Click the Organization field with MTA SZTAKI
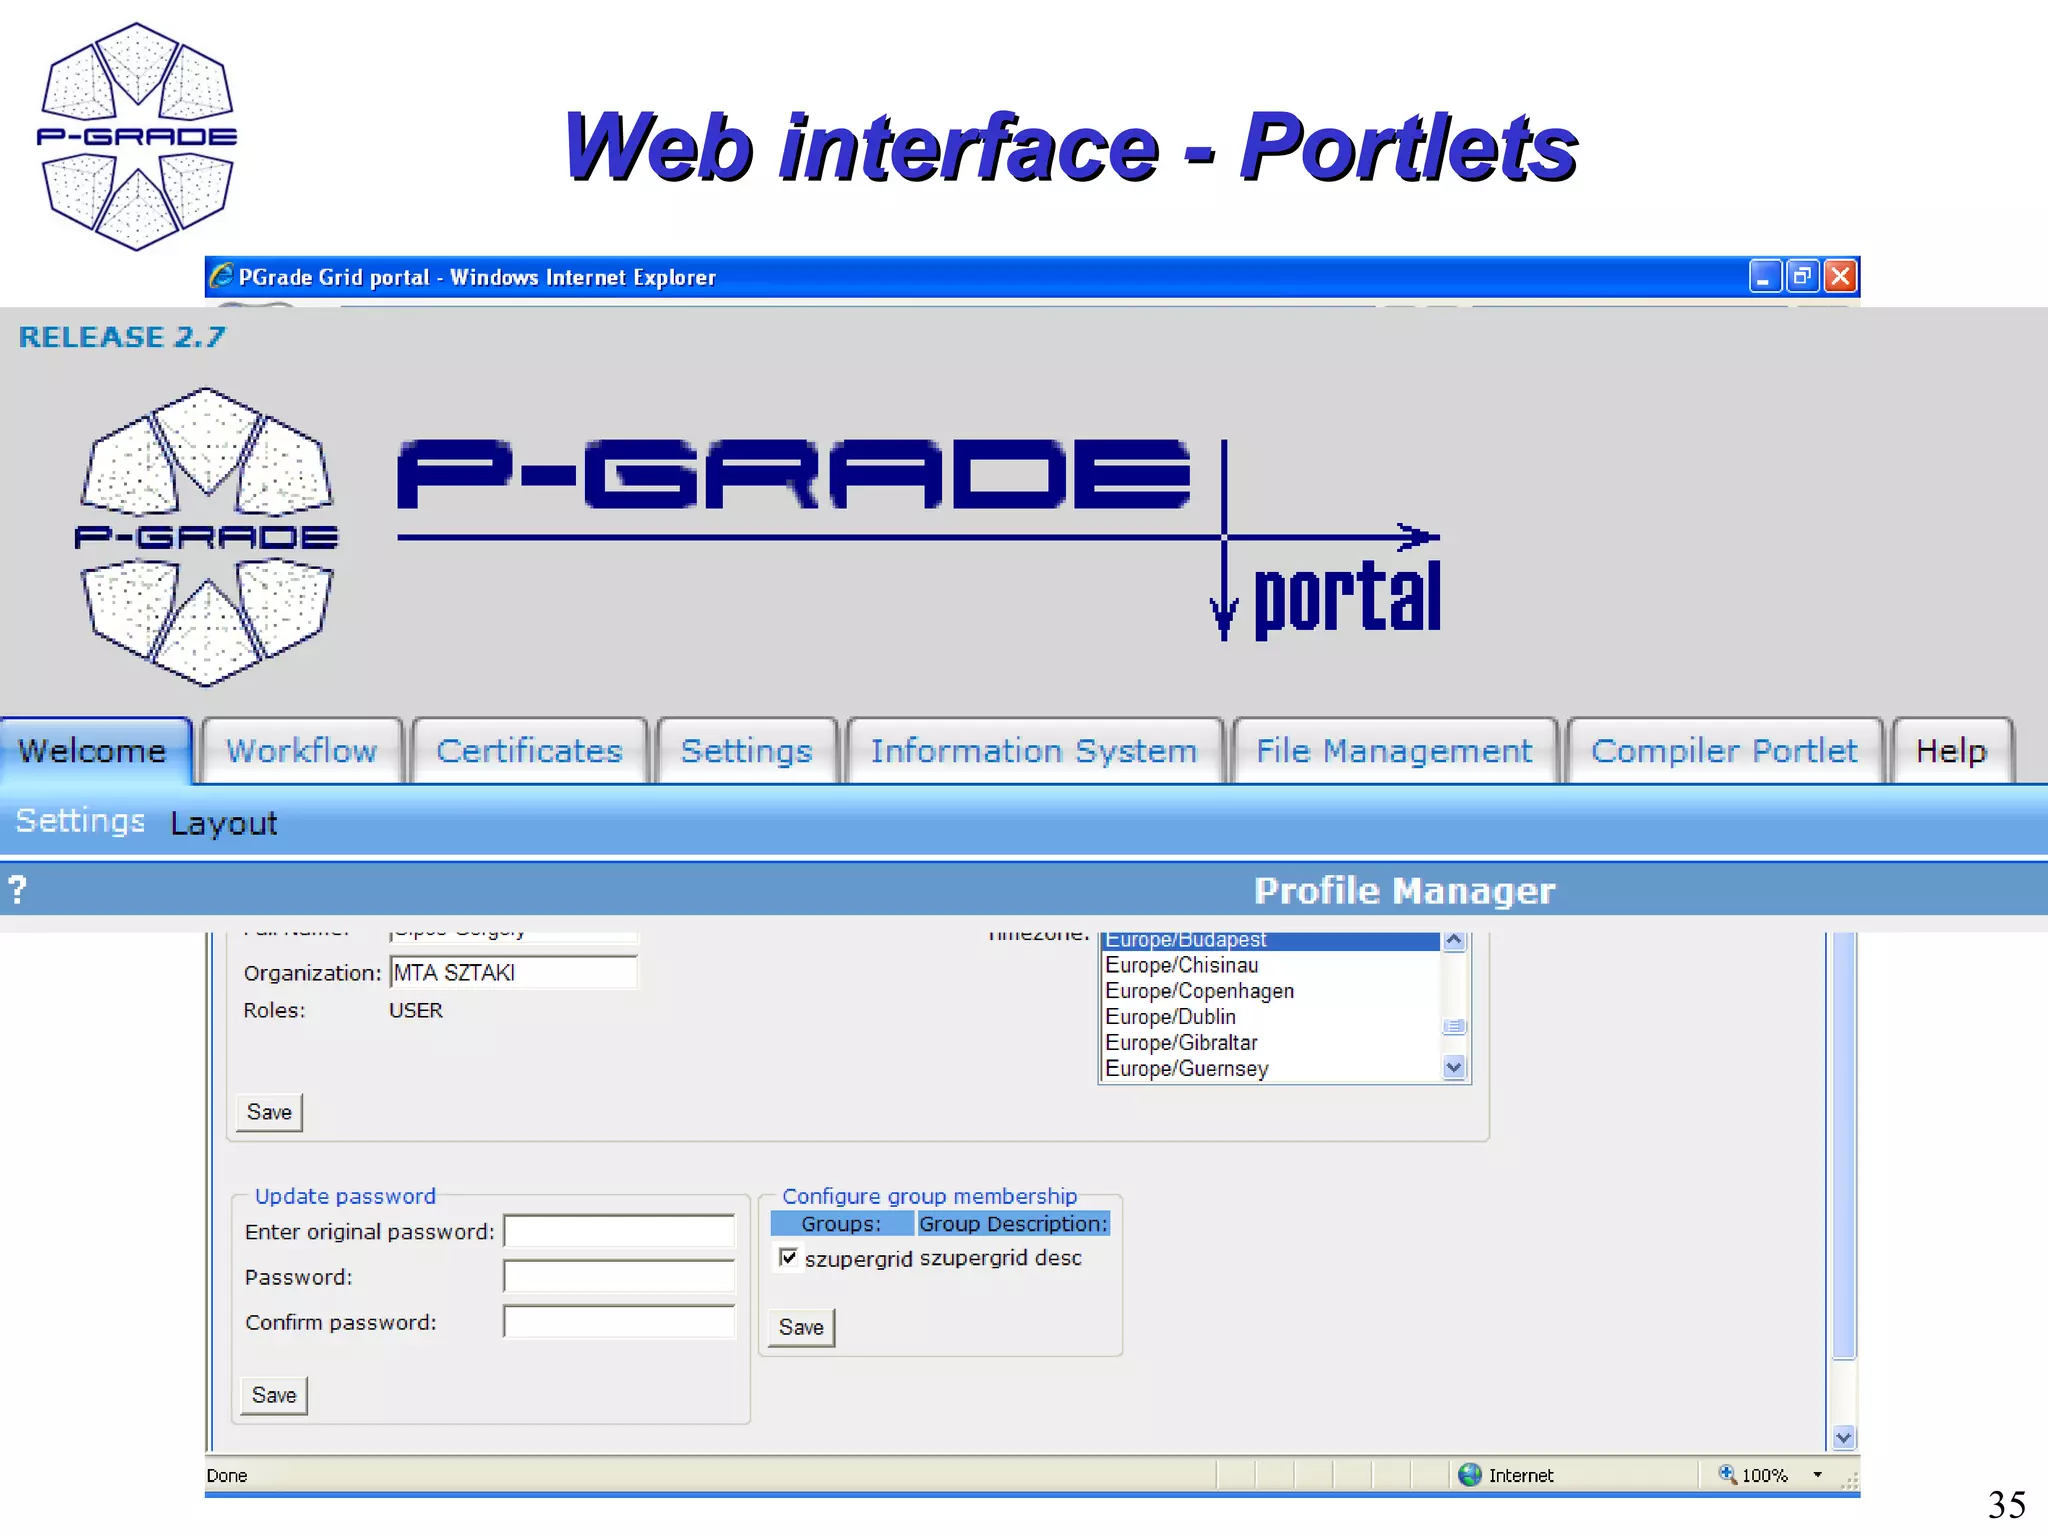2048x1536 pixels. coord(513,972)
